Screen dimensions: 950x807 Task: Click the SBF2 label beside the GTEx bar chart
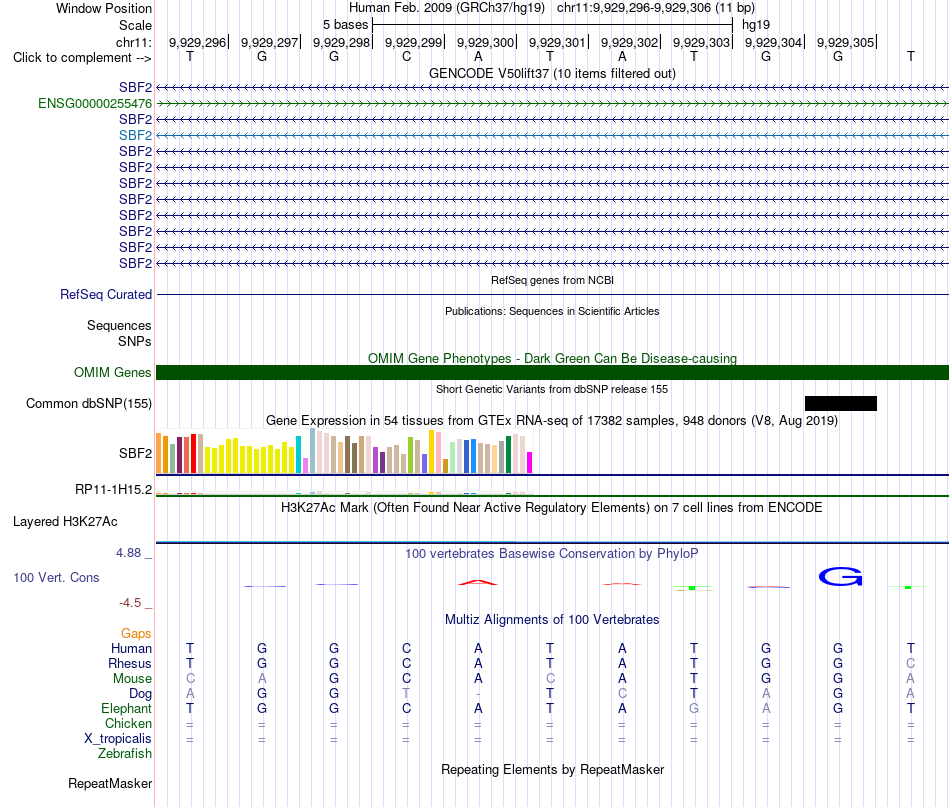click(135, 453)
